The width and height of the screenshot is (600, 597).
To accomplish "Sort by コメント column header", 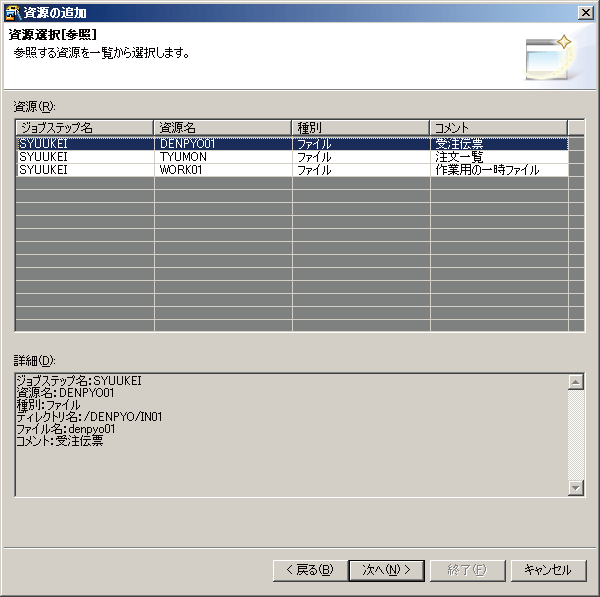I will [499, 127].
